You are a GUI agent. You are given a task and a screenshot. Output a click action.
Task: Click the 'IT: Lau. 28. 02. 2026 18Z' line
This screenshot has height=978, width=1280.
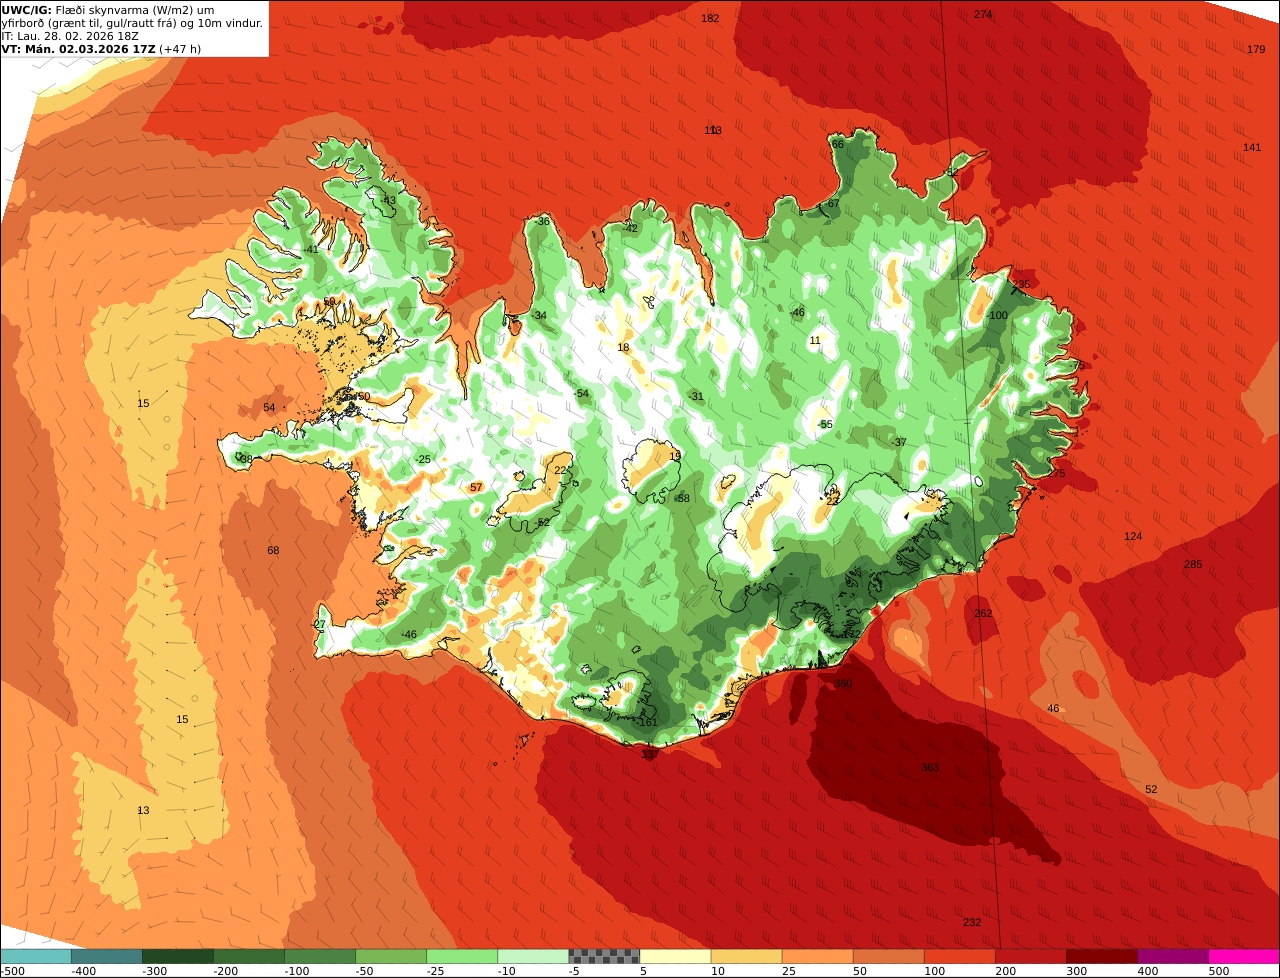[70, 36]
